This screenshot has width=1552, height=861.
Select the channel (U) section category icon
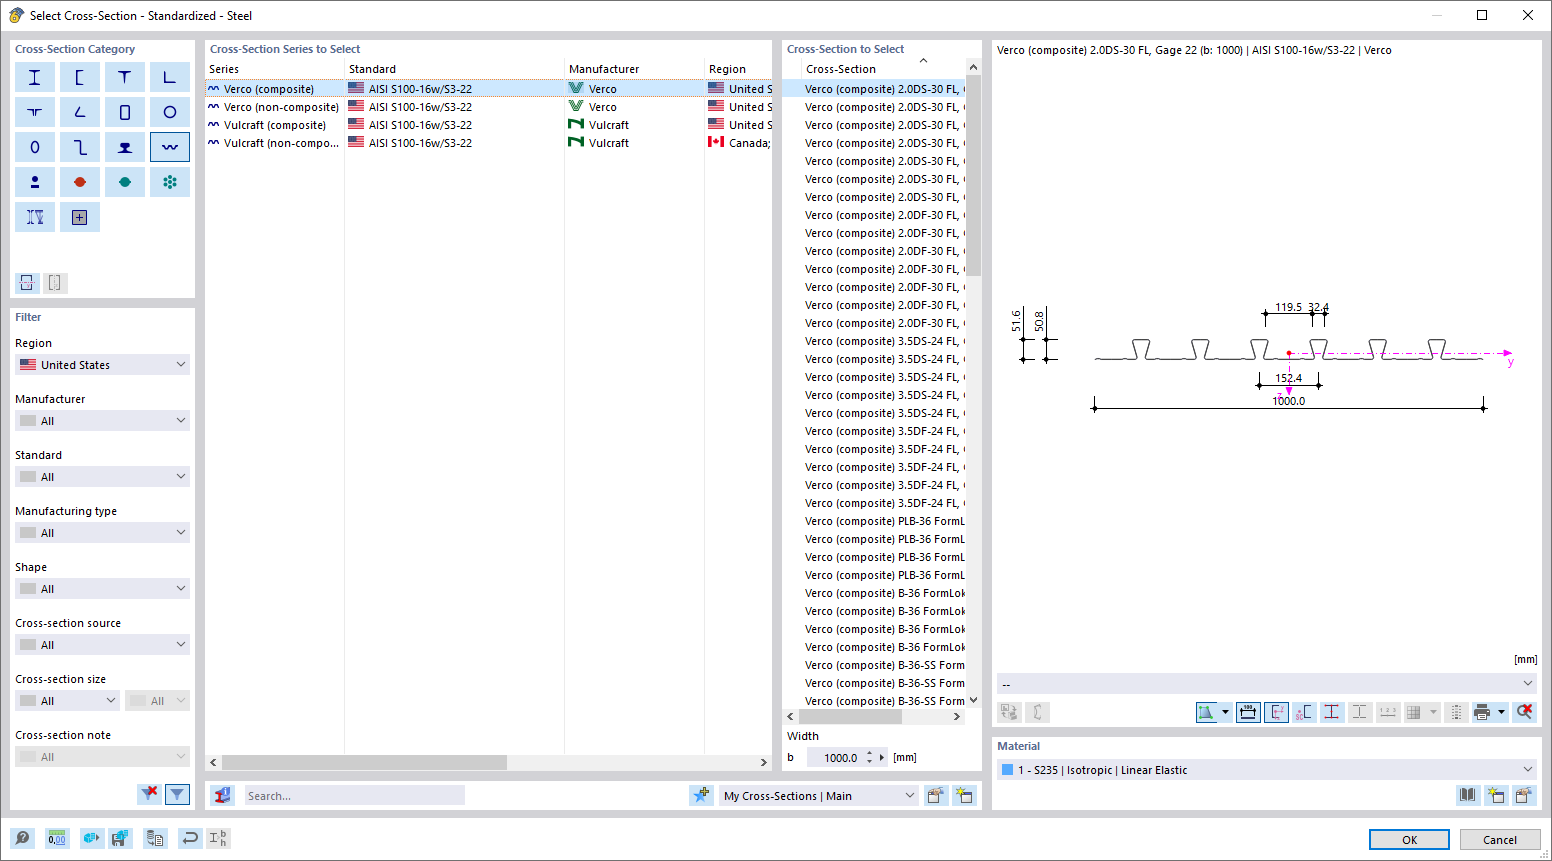(80, 77)
